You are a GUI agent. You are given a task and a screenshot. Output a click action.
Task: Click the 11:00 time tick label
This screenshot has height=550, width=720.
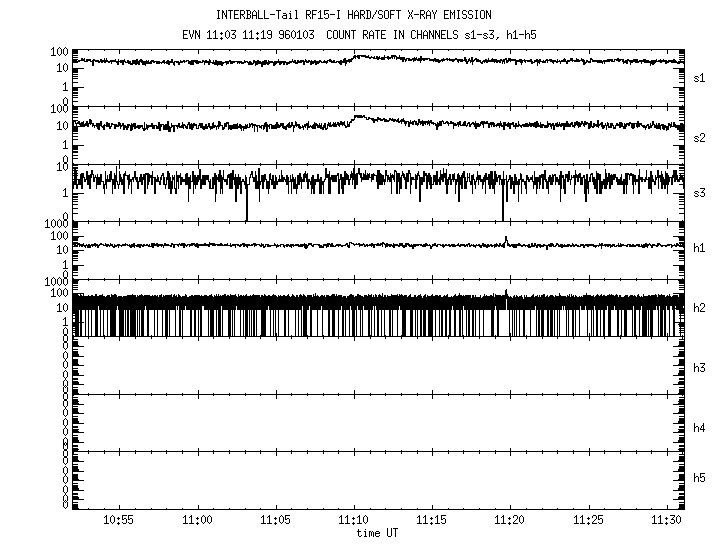tap(197, 521)
